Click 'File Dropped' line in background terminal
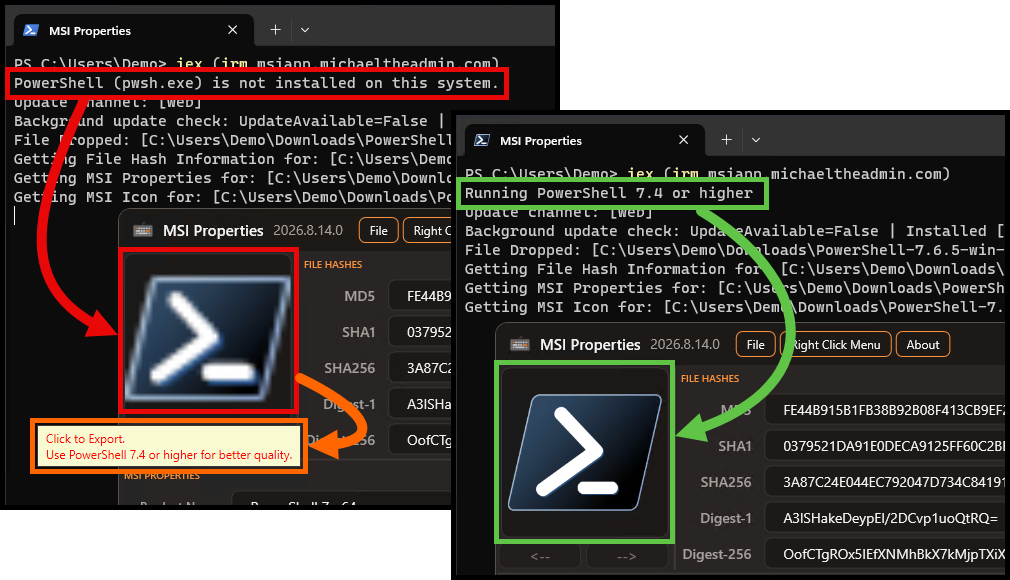The image size is (1010, 580). pos(233,140)
